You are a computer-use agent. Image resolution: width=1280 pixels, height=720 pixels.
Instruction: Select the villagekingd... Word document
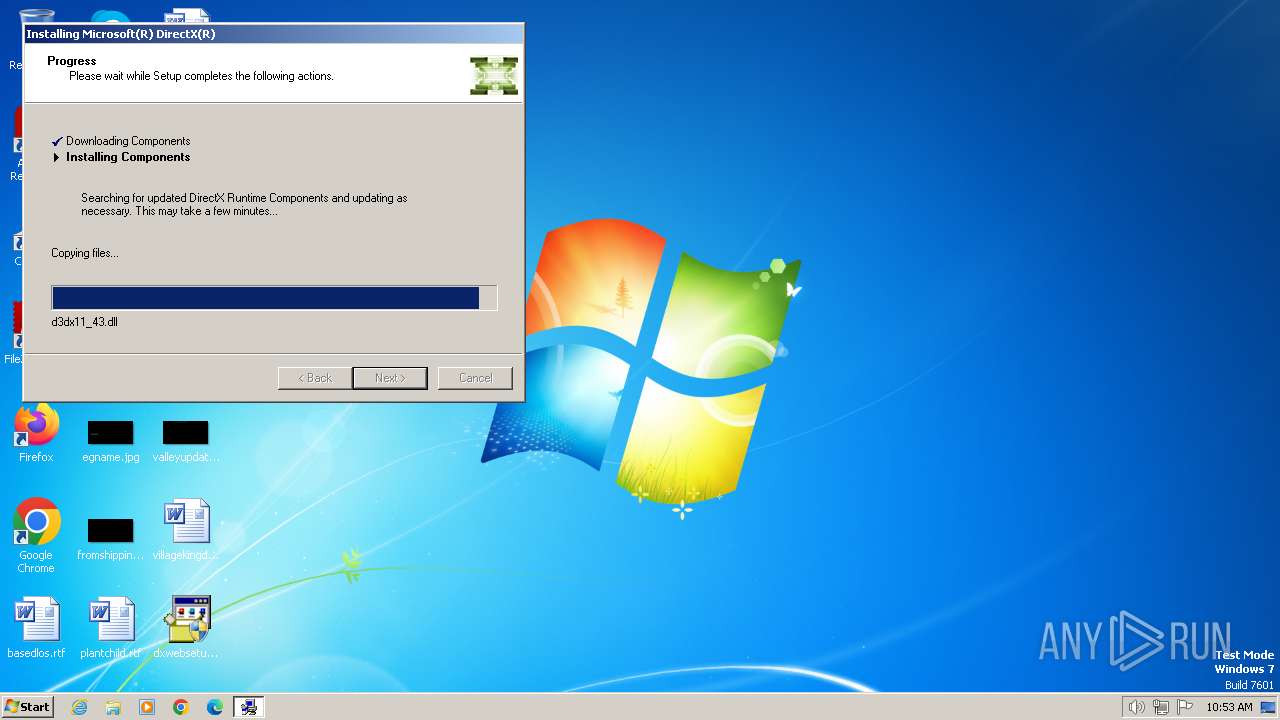click(185, 530)
